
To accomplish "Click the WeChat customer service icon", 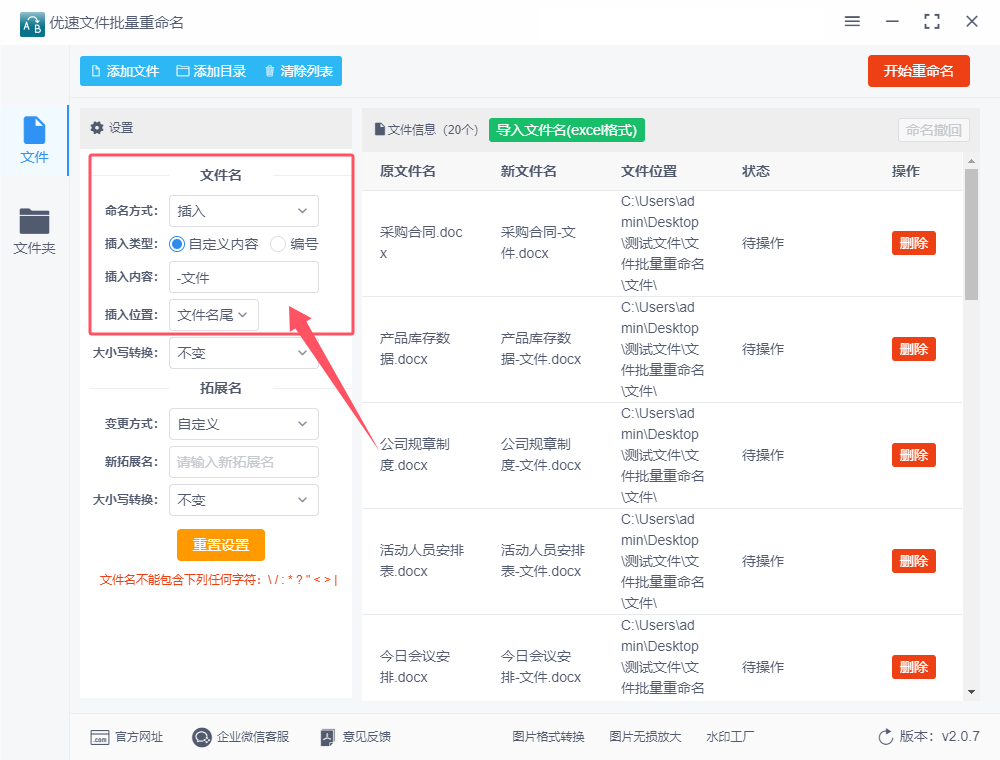I will point(202,737).
